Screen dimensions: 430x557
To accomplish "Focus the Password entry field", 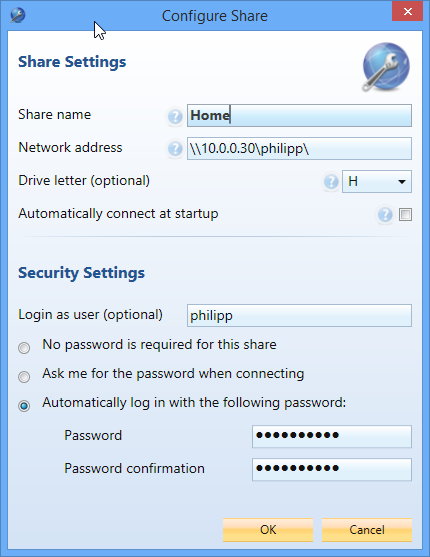I will coord(332,436).
